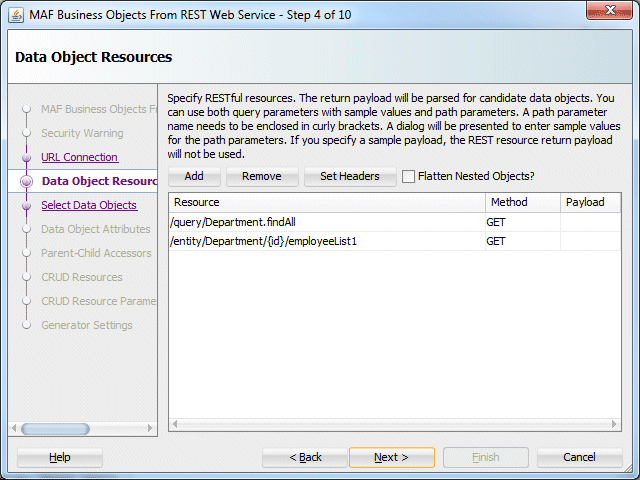Viewport: 640px width, 480px height.
Task: Open Help for this wizard
Action: tap(60, 458)
